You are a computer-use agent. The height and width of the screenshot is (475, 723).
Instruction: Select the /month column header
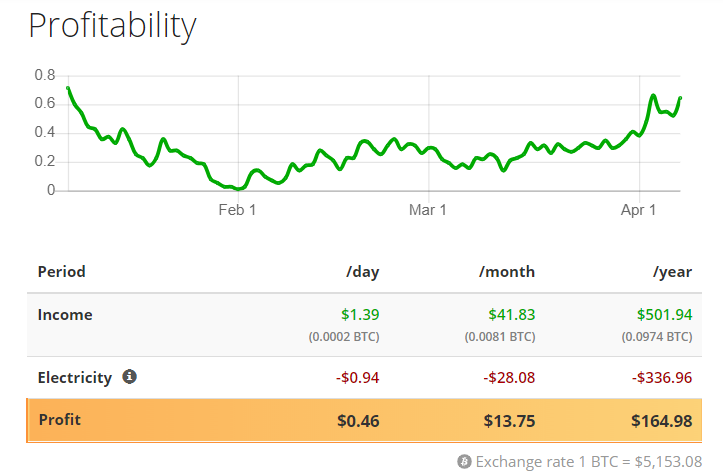point(507,271)
